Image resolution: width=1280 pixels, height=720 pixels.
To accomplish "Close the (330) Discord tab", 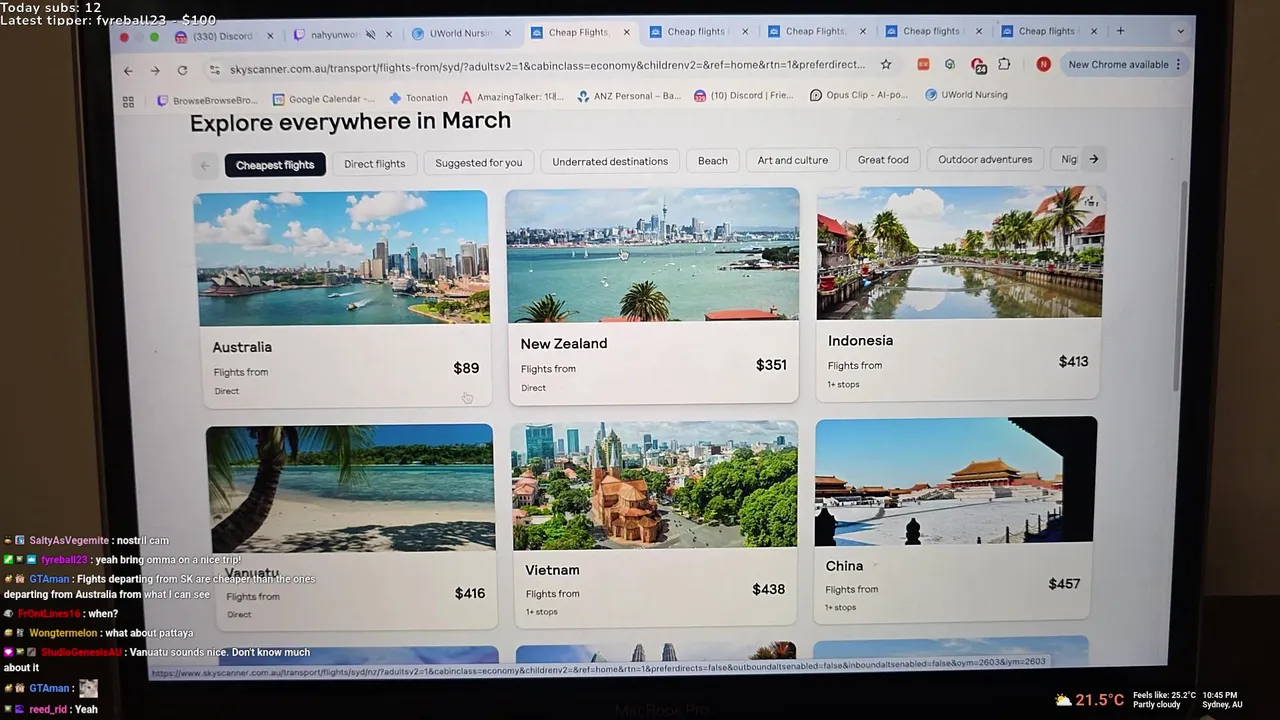I will [x=269, y=36].
